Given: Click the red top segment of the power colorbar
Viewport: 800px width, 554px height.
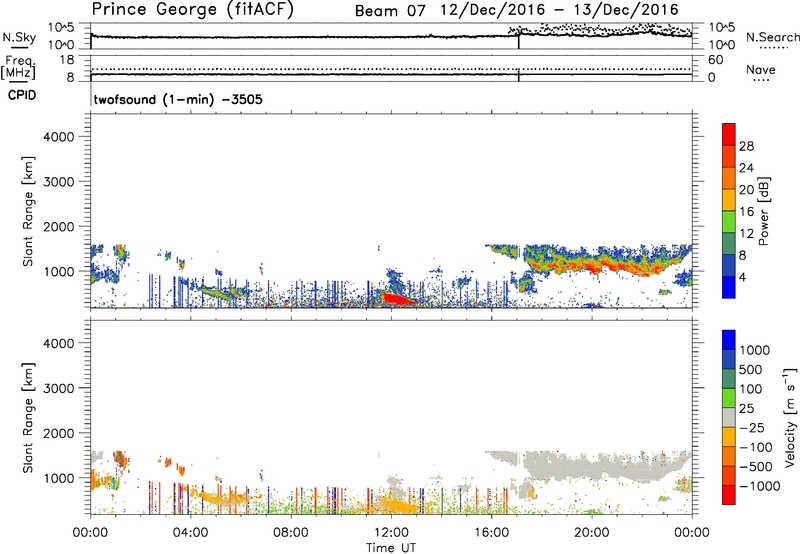Looking at the screenshot, I should 729,134.
